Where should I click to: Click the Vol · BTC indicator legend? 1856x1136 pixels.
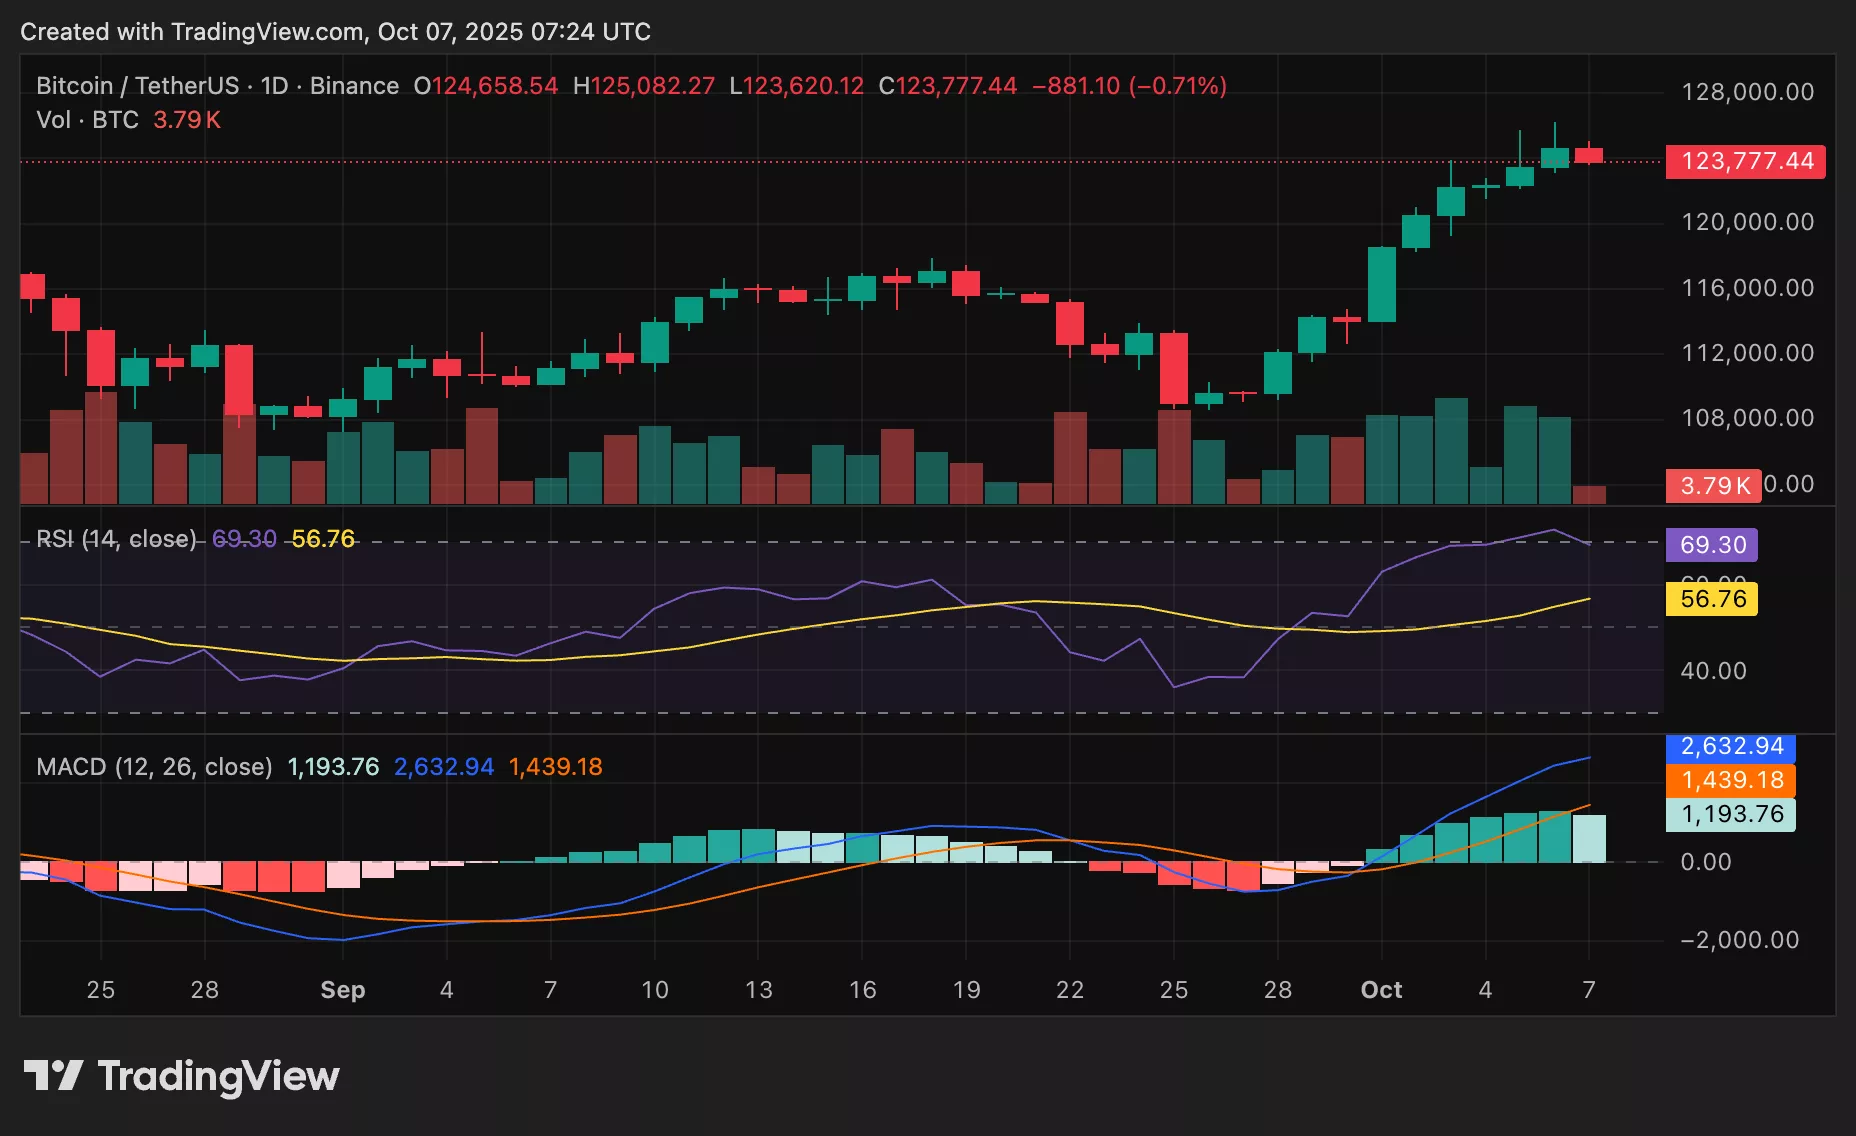tap(87, 120)
